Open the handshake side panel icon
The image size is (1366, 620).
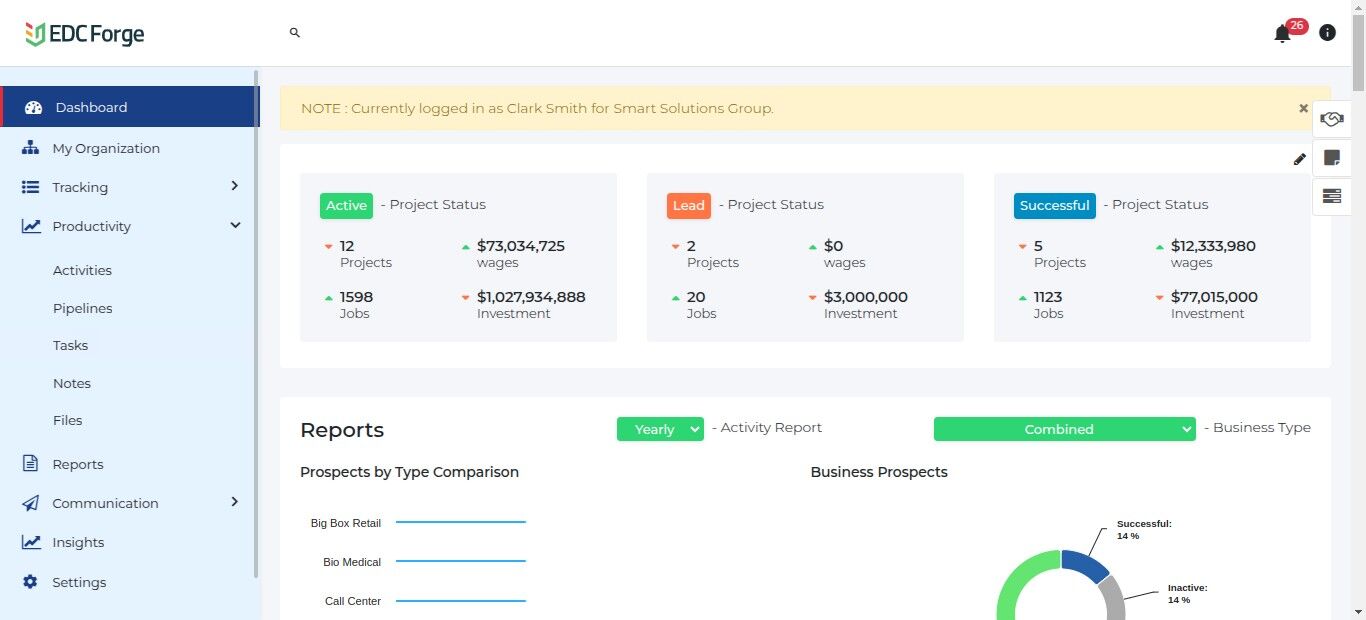[x=1331, y=119]
